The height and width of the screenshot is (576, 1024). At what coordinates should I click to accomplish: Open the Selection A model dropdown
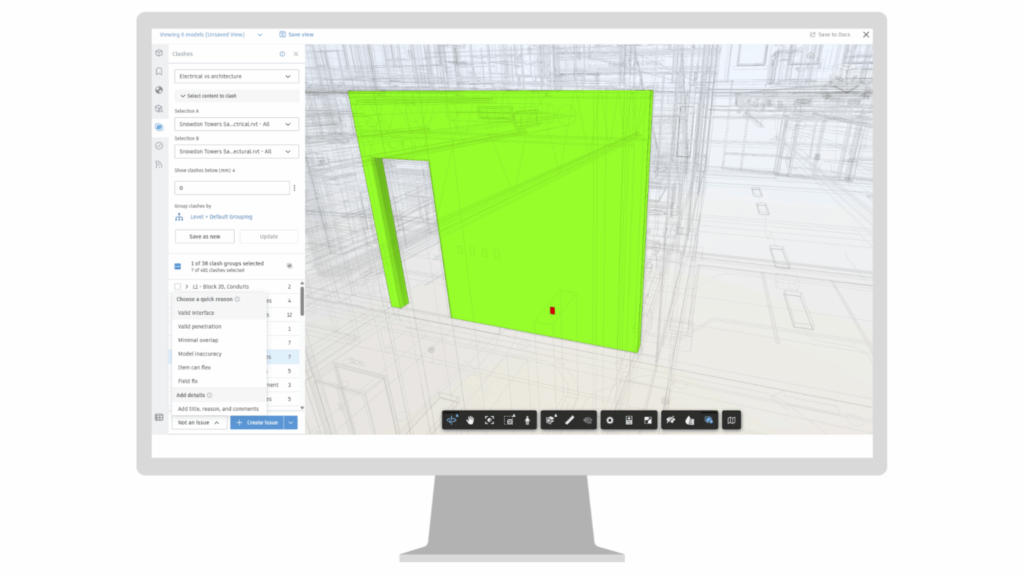click(x=235, y=125)
